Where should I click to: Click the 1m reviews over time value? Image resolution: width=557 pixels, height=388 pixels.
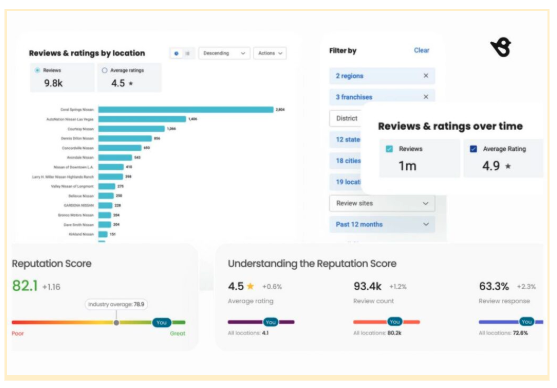(x=407, y=166)
